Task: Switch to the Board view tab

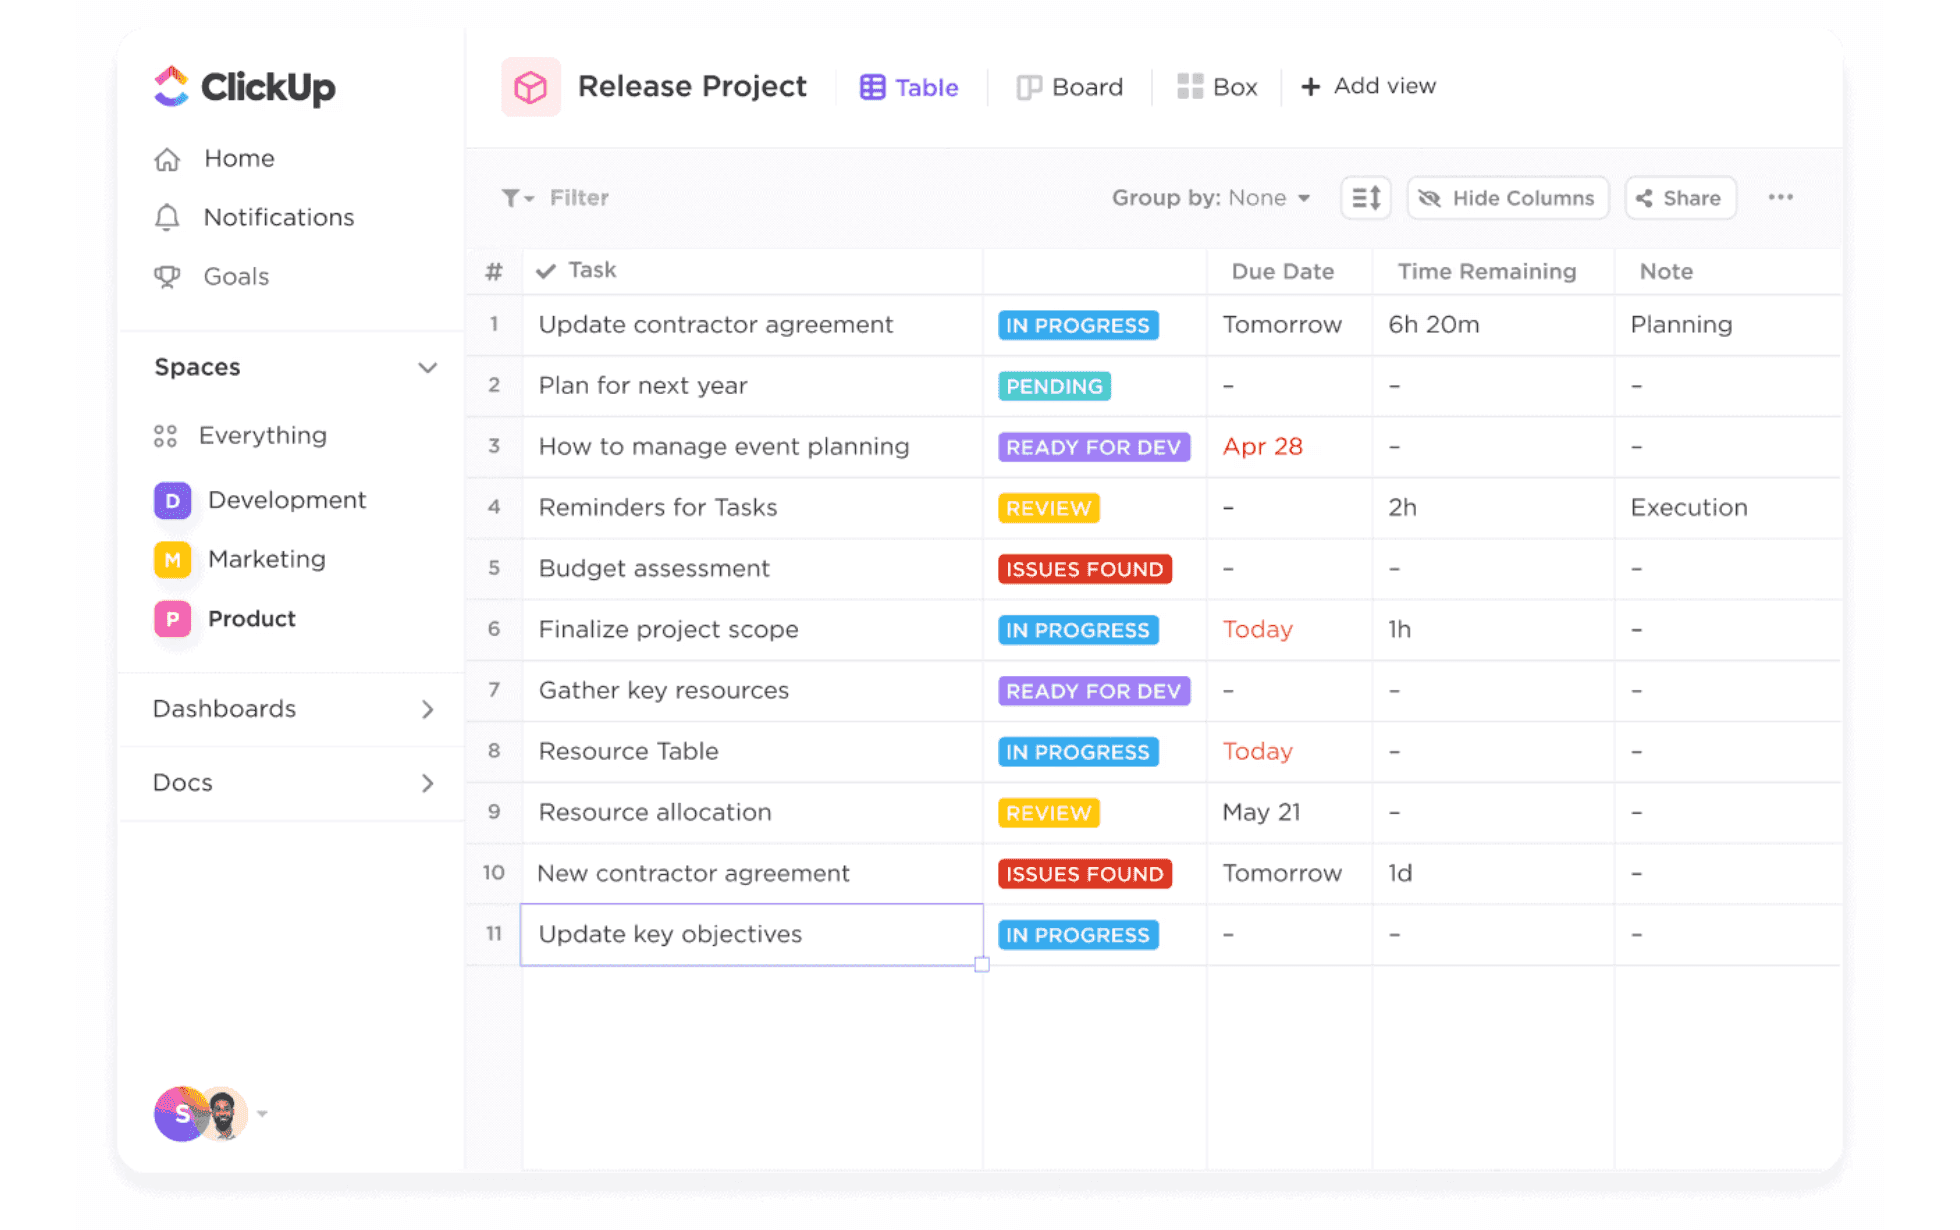Action: [1069, 86]
